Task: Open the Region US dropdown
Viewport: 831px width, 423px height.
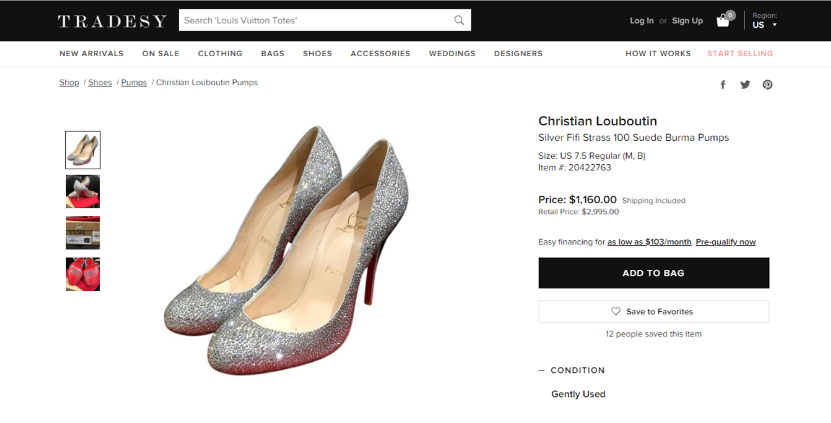Action: pos(764,21)
